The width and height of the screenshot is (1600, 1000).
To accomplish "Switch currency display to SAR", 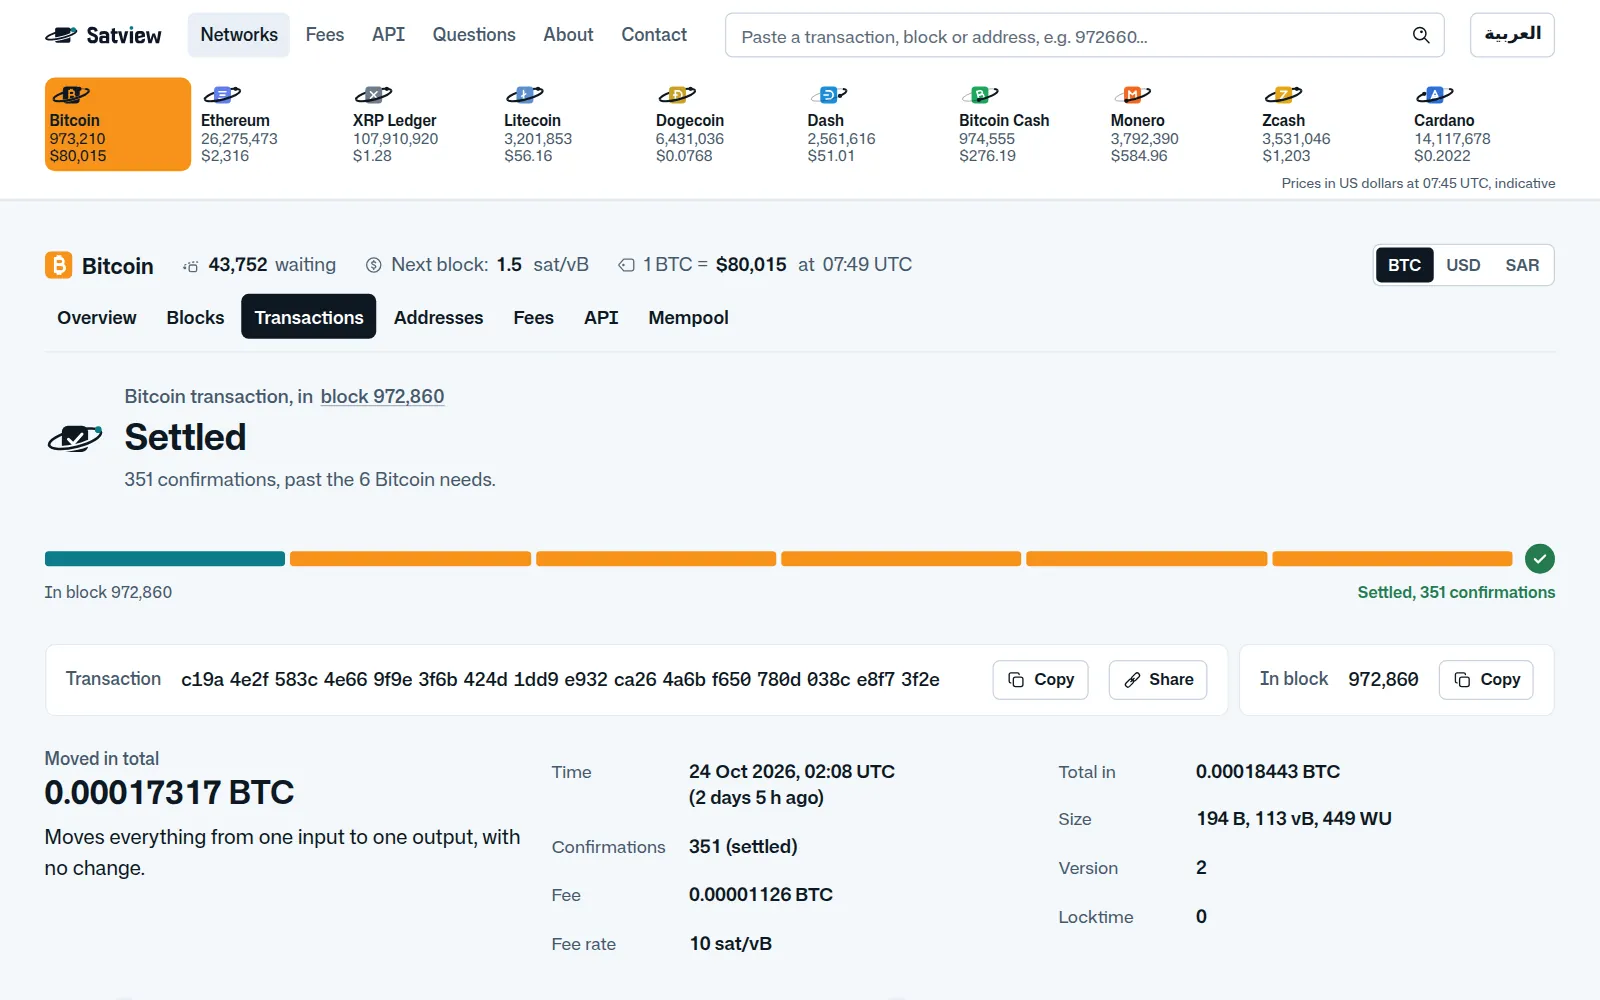I will tap(1522, 265).
